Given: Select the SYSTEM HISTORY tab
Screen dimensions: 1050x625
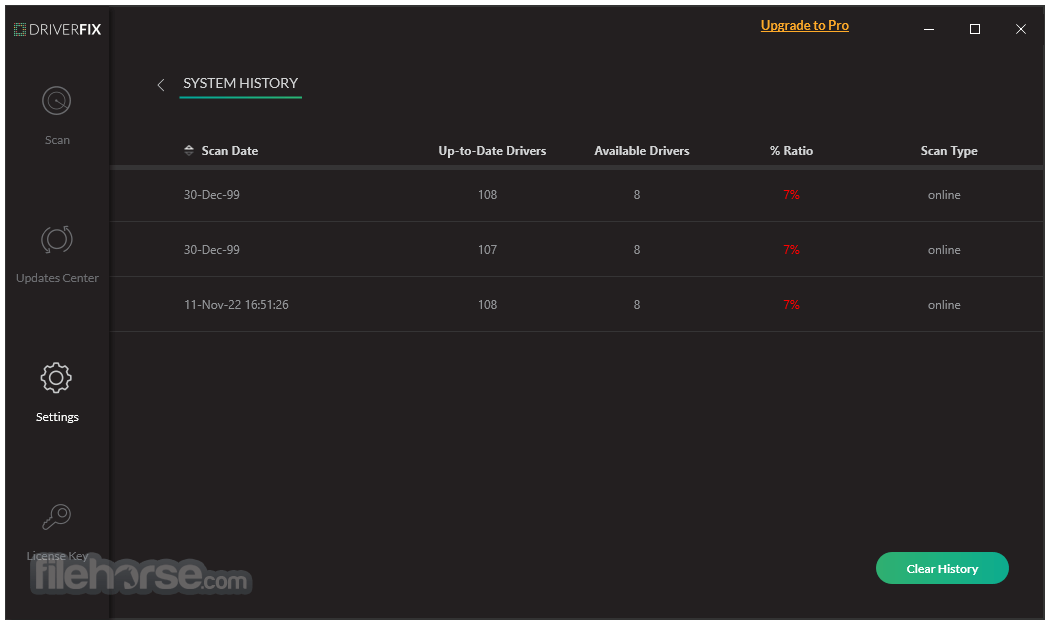Looking at the screenshot, I should point(240,83).
